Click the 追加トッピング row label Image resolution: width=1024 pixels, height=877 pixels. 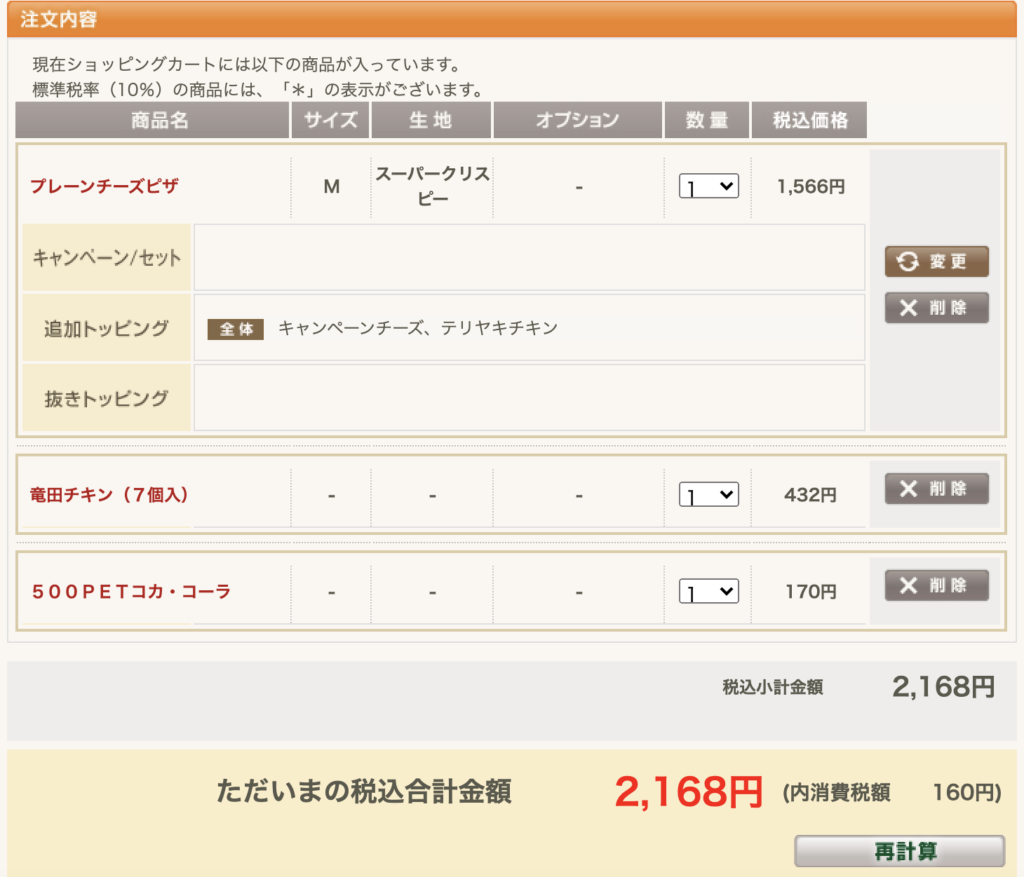pos(106,328)
